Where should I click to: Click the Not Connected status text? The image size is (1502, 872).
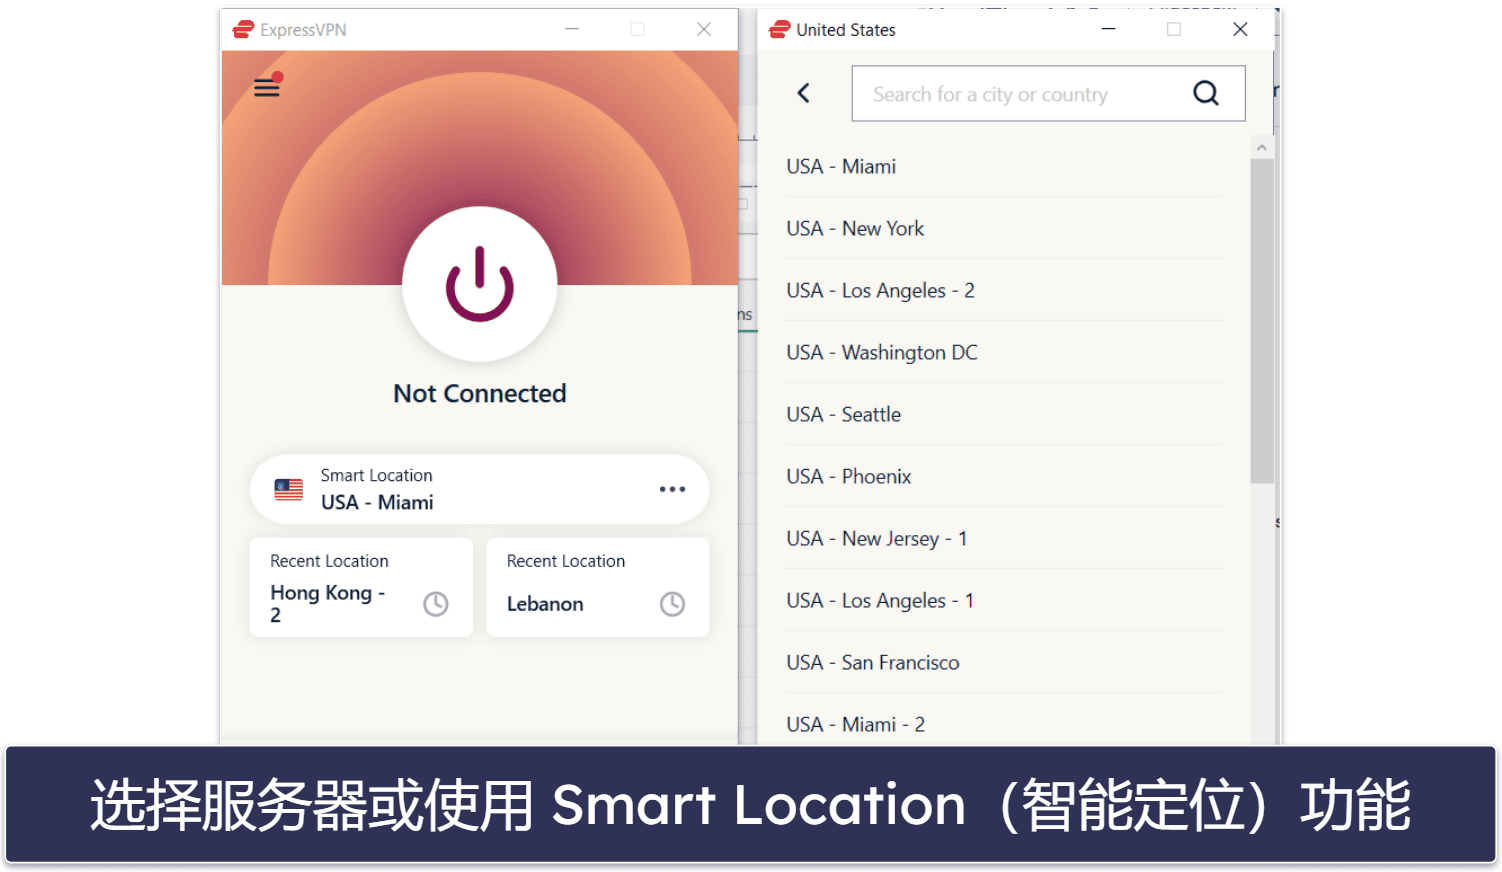coord(480,393)
